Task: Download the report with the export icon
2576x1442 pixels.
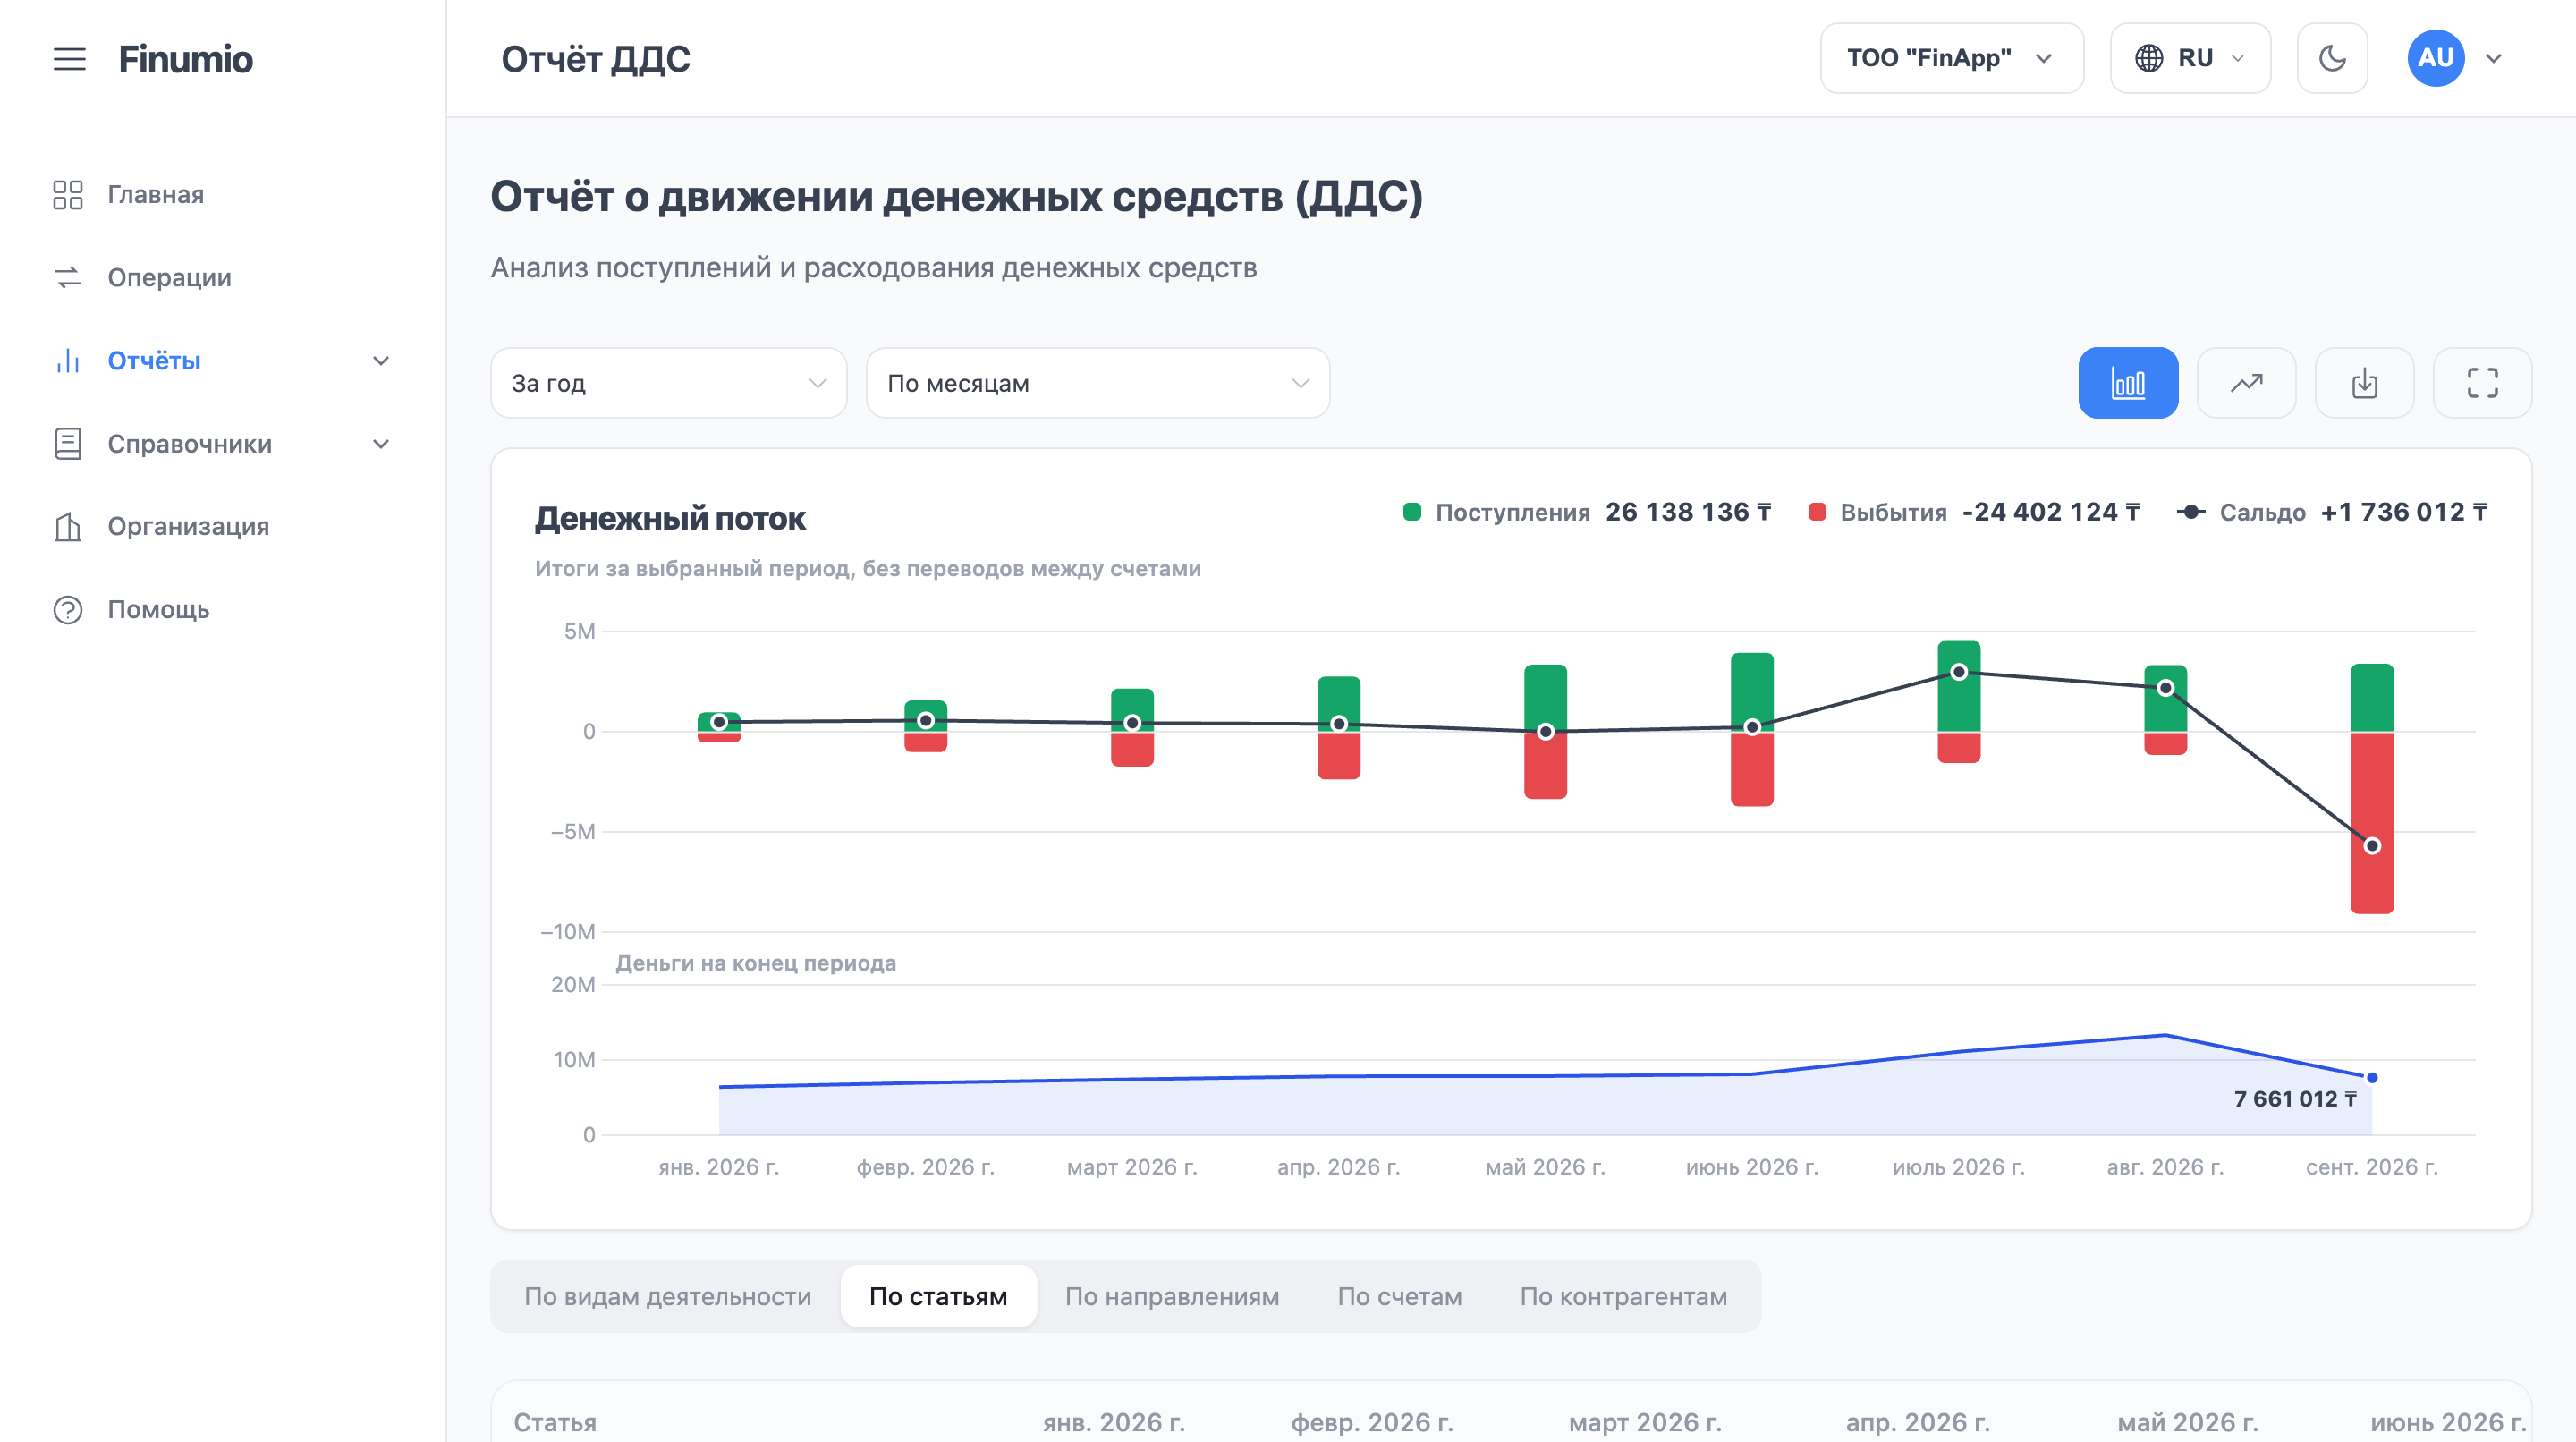Action: [x=2364, y=383]
